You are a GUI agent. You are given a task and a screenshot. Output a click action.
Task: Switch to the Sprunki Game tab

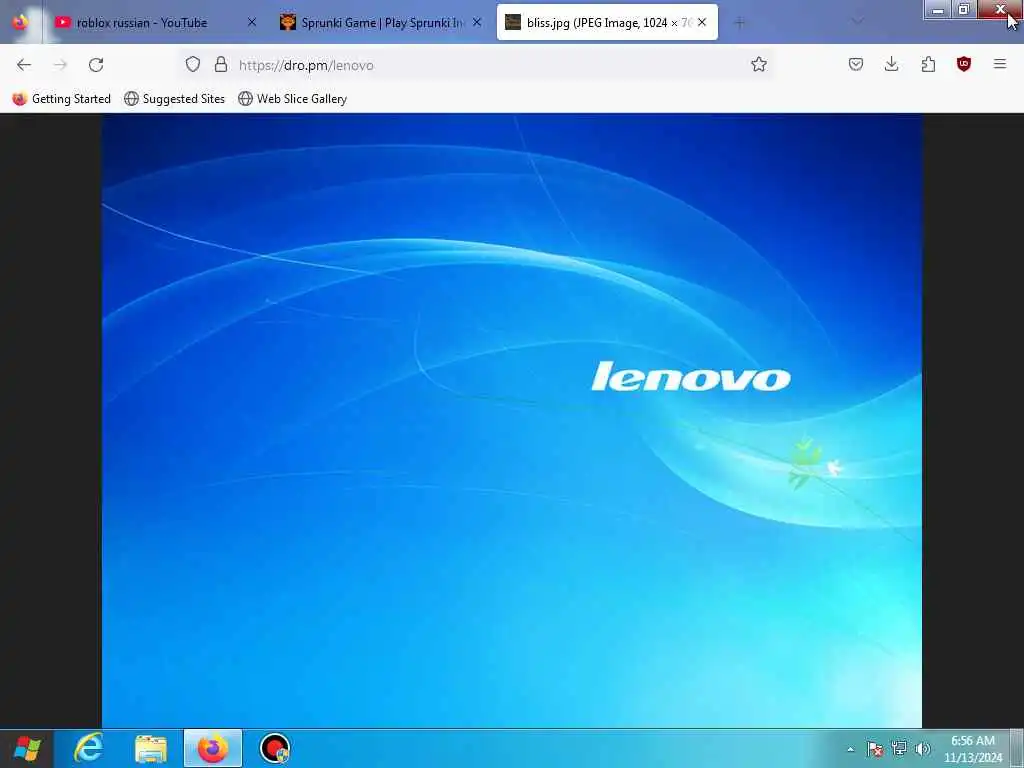tap(381, 23)
